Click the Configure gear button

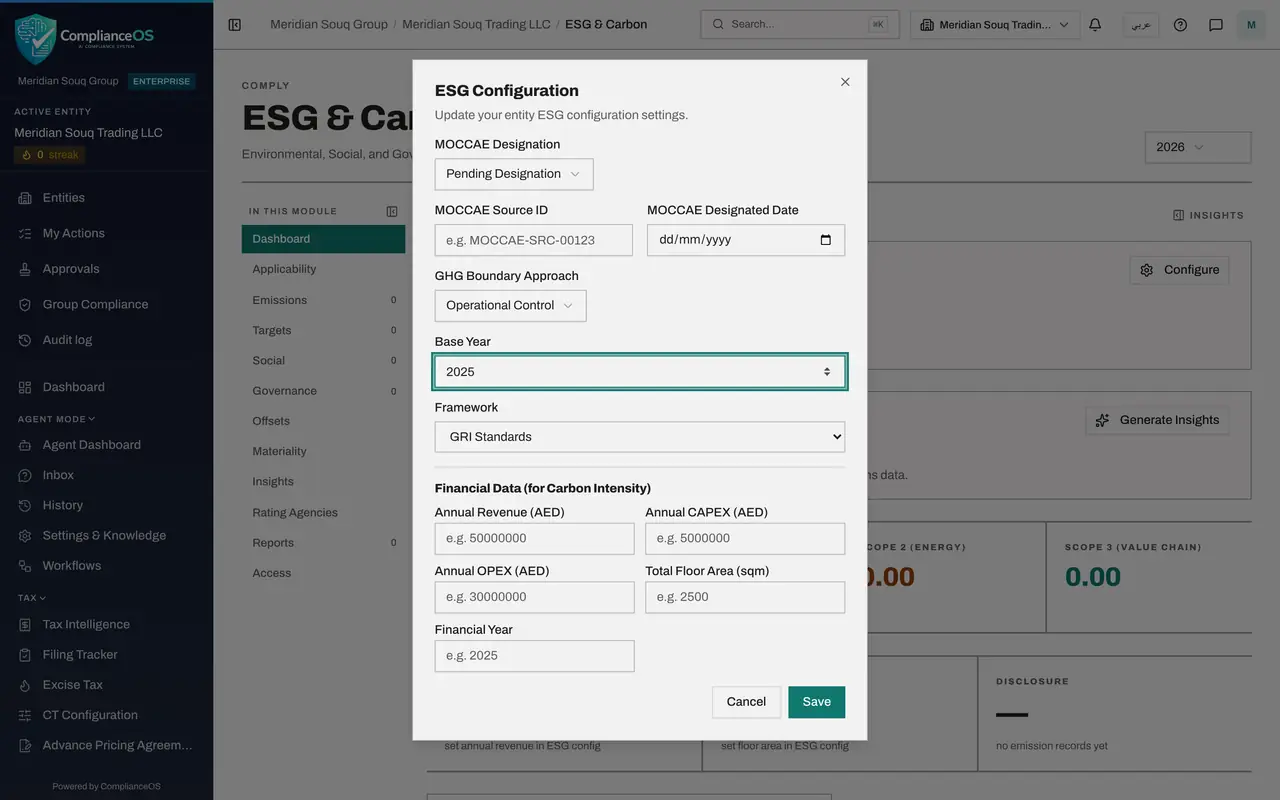1179,270
